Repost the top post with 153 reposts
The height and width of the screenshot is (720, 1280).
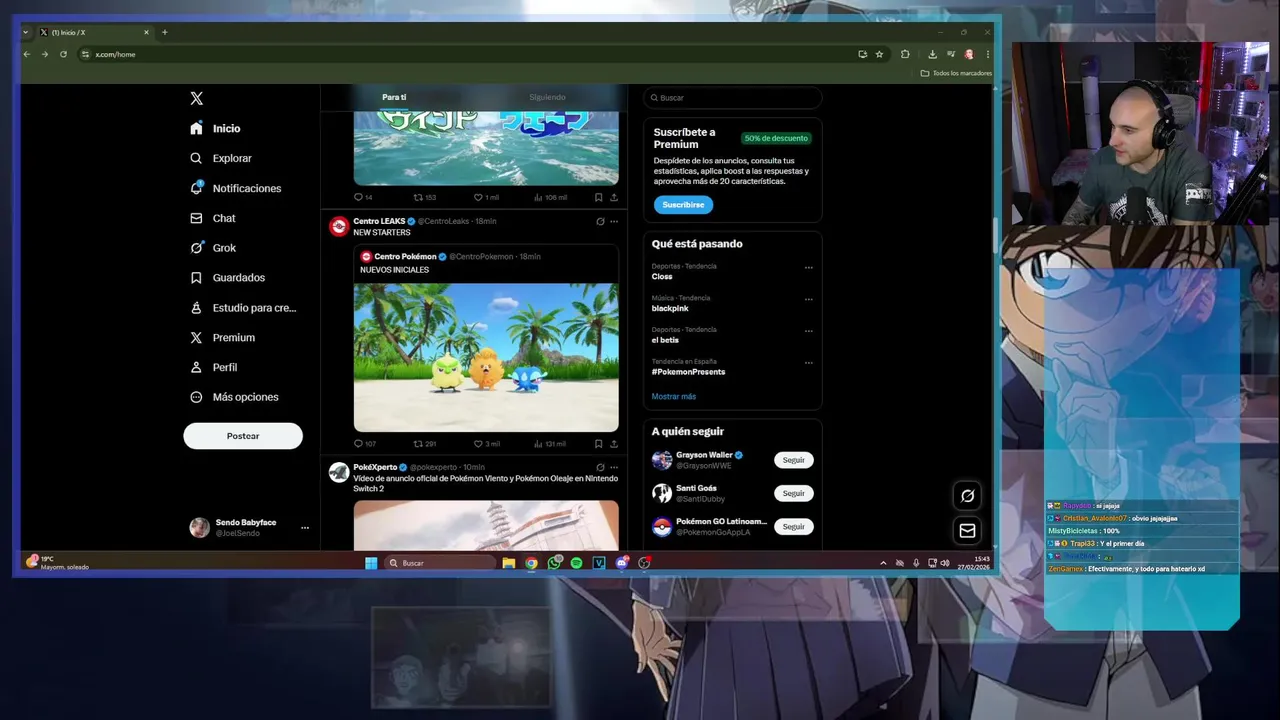coord(419,197)
